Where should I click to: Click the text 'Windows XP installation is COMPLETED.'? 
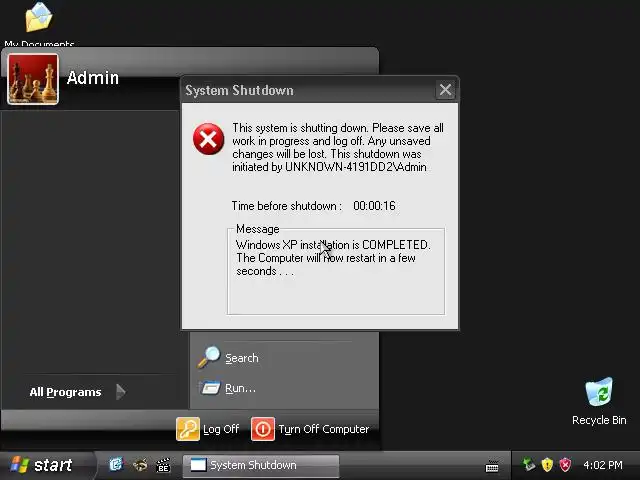pos(333,244)
